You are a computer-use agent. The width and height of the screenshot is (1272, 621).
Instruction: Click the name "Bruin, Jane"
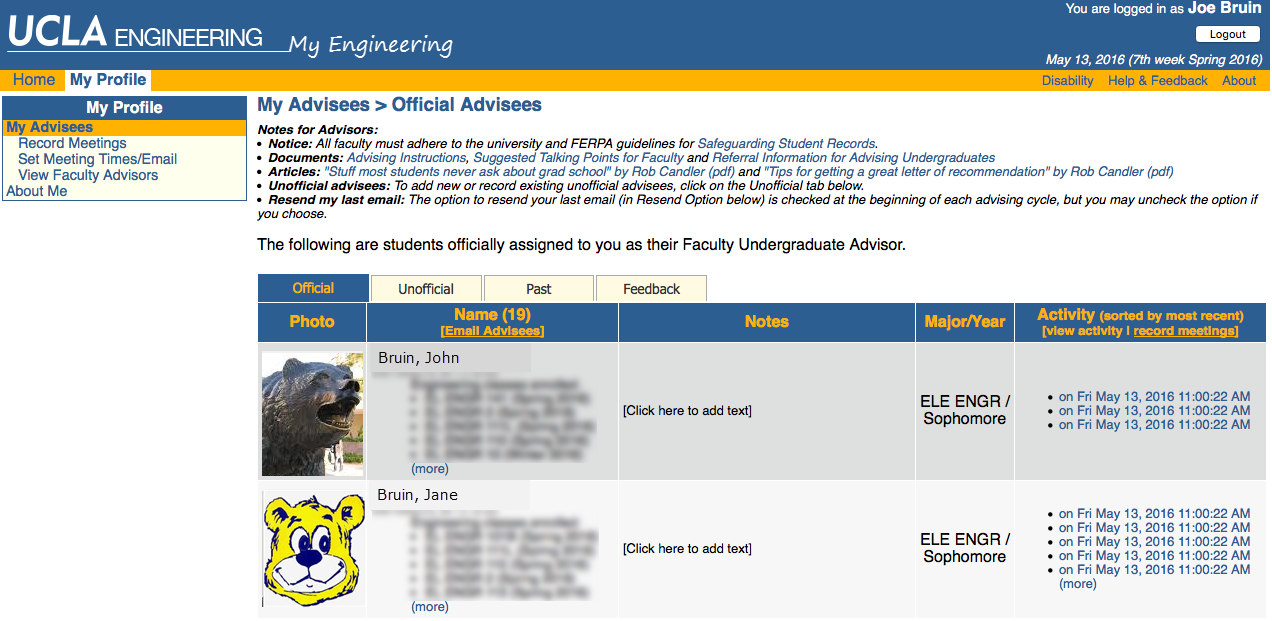[x=417, y=495]
